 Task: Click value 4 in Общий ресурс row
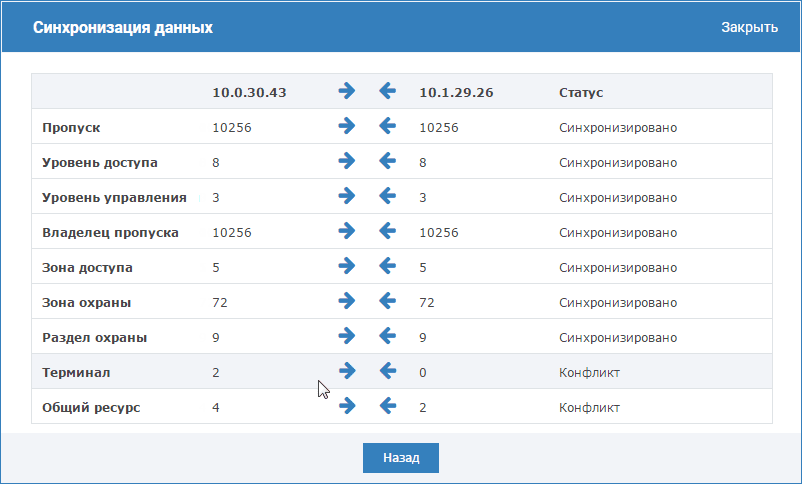(216, 408)
